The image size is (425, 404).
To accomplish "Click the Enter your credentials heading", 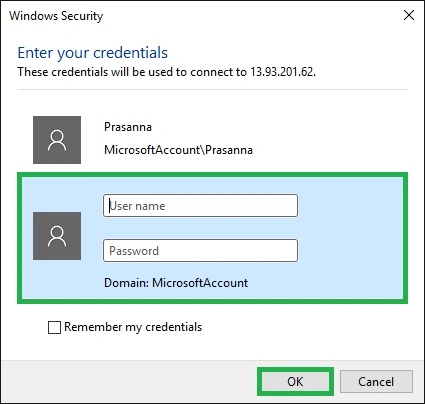I will click(93, 53).
